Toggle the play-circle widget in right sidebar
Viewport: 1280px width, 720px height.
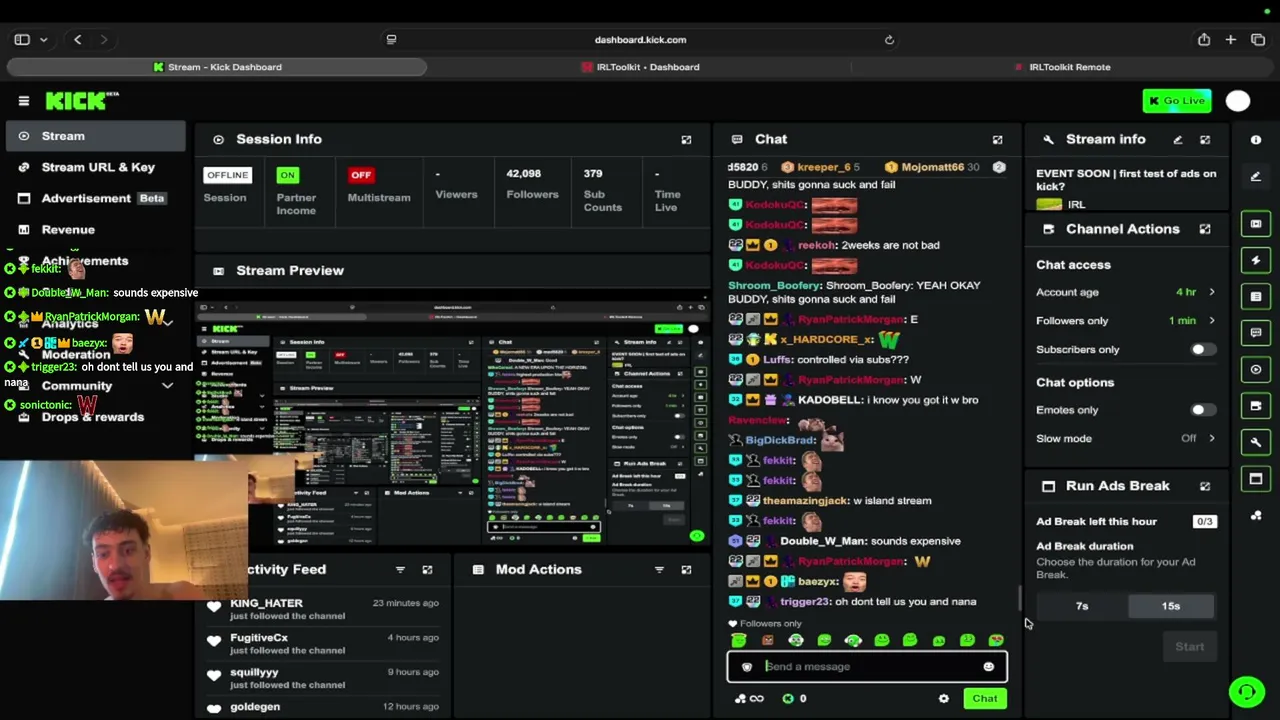tap(1256, 369)
